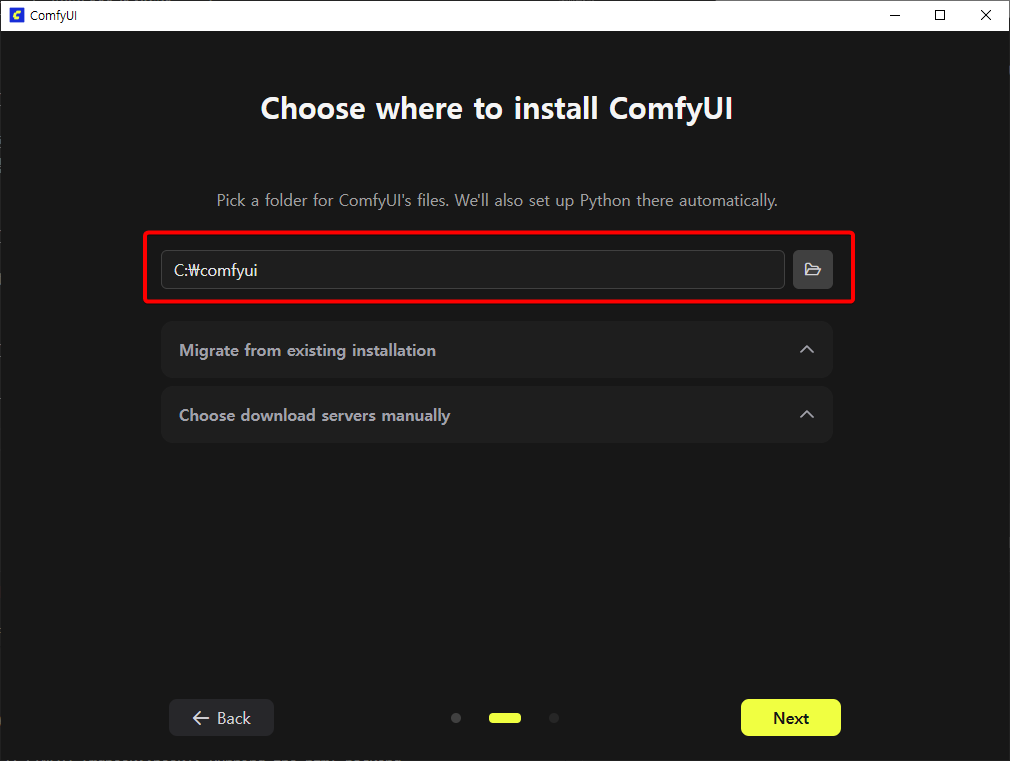The height and width of the screenshot is (761, 1010).
Task: Go Back to the previous step
Action: click(221, 718)
